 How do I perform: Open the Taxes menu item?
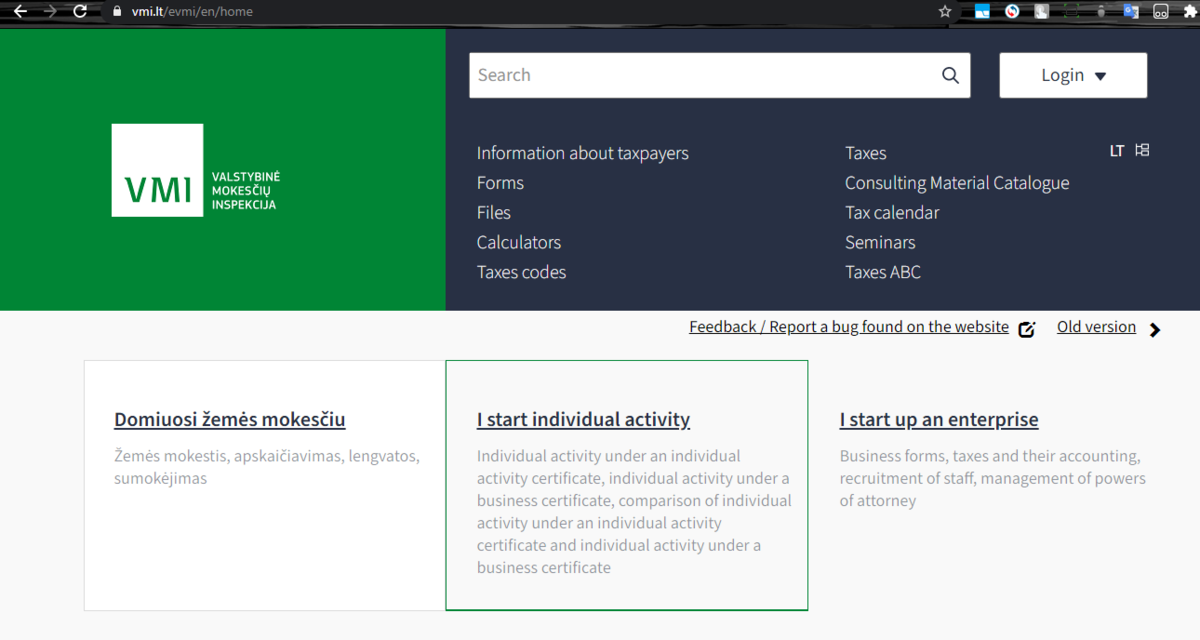point(866,153)
